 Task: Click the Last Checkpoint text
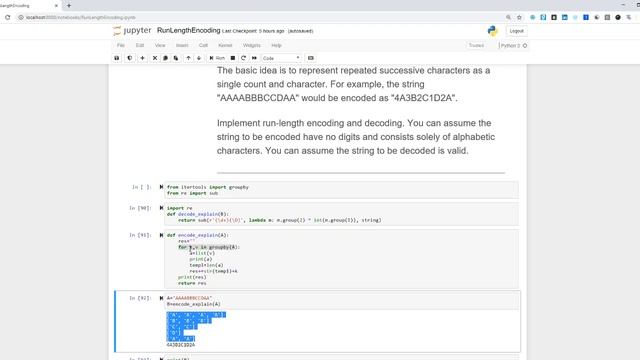tap(253, 31)
